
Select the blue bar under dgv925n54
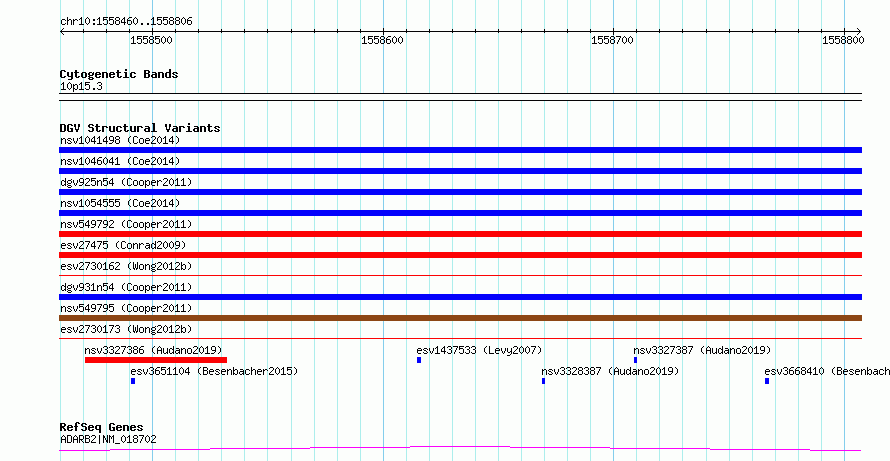[460, 192]
